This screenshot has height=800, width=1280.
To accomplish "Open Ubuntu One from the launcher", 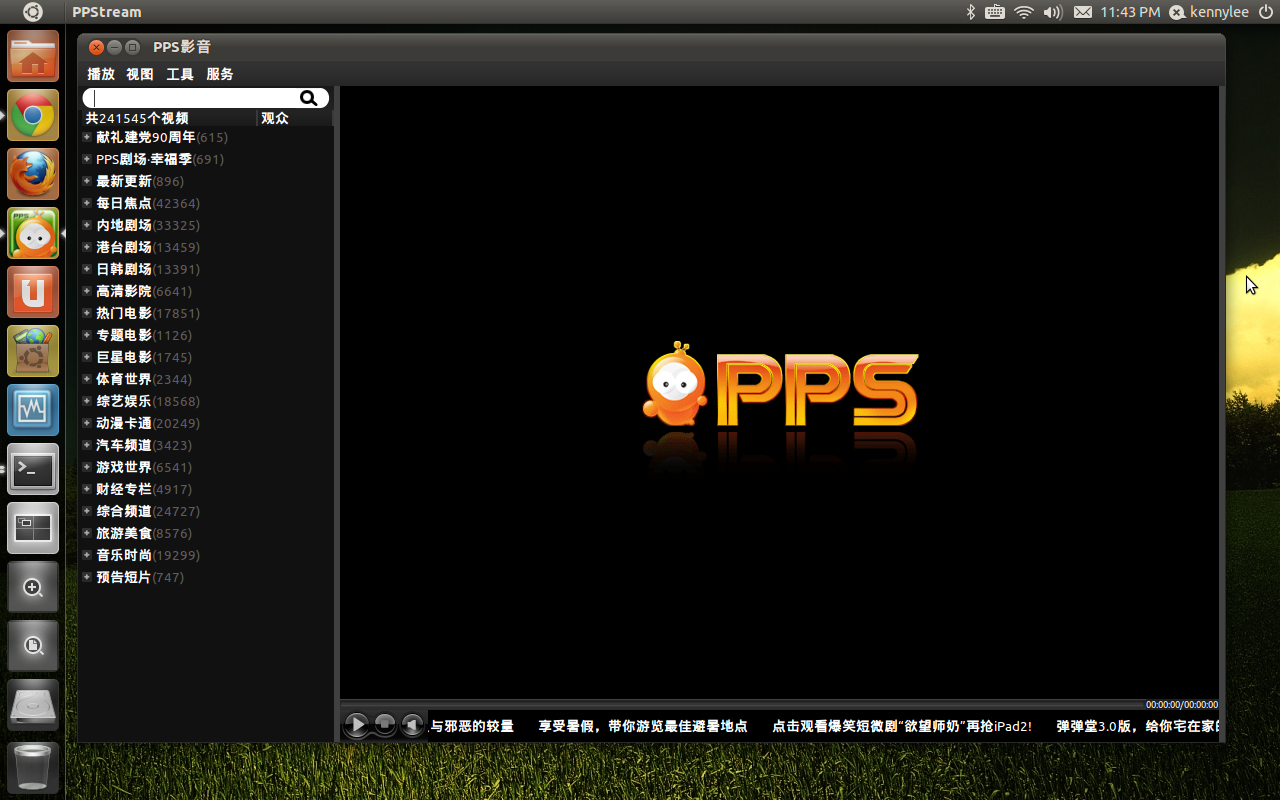I will pyautogui.click(x=33, y=292).
